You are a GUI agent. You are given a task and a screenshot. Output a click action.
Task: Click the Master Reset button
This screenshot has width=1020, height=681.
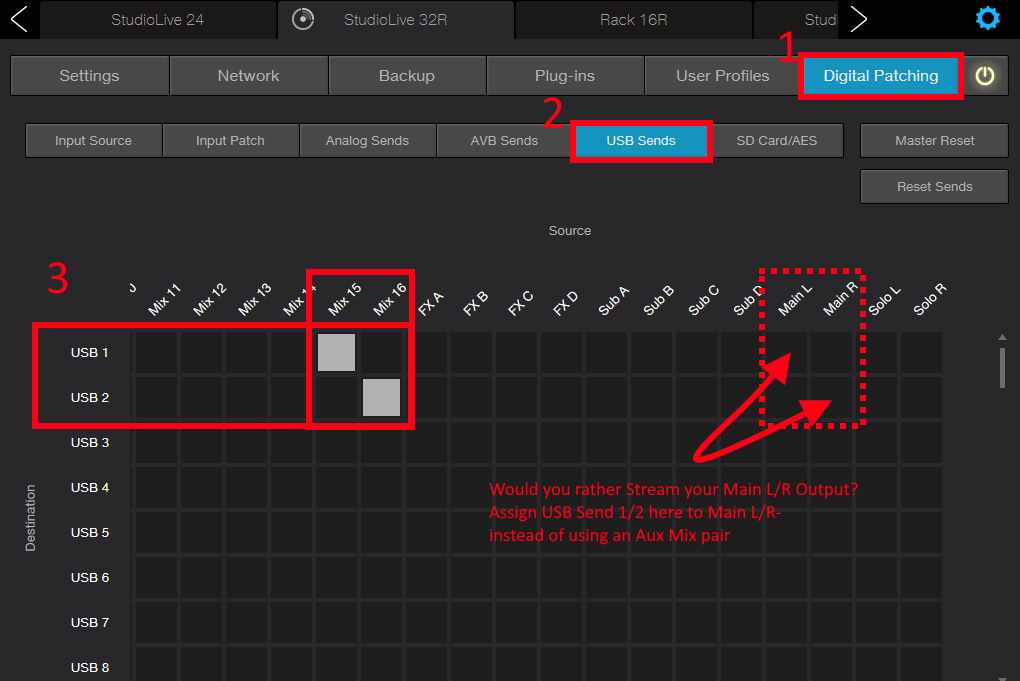click(933, 140)
